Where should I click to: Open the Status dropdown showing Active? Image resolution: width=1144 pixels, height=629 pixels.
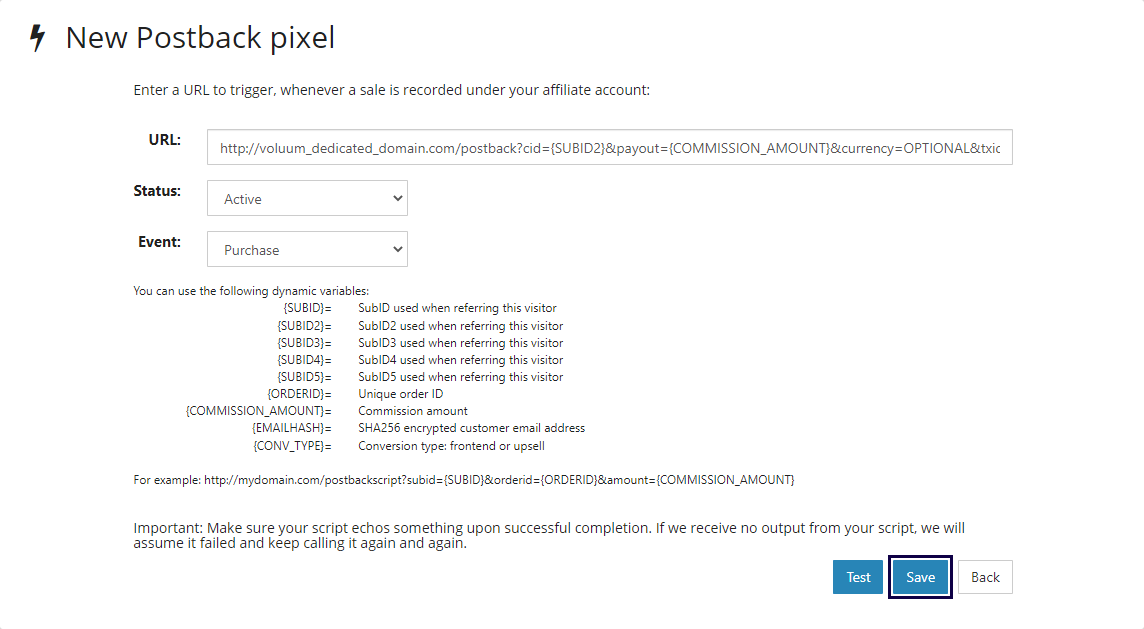[x=307, y=198]
